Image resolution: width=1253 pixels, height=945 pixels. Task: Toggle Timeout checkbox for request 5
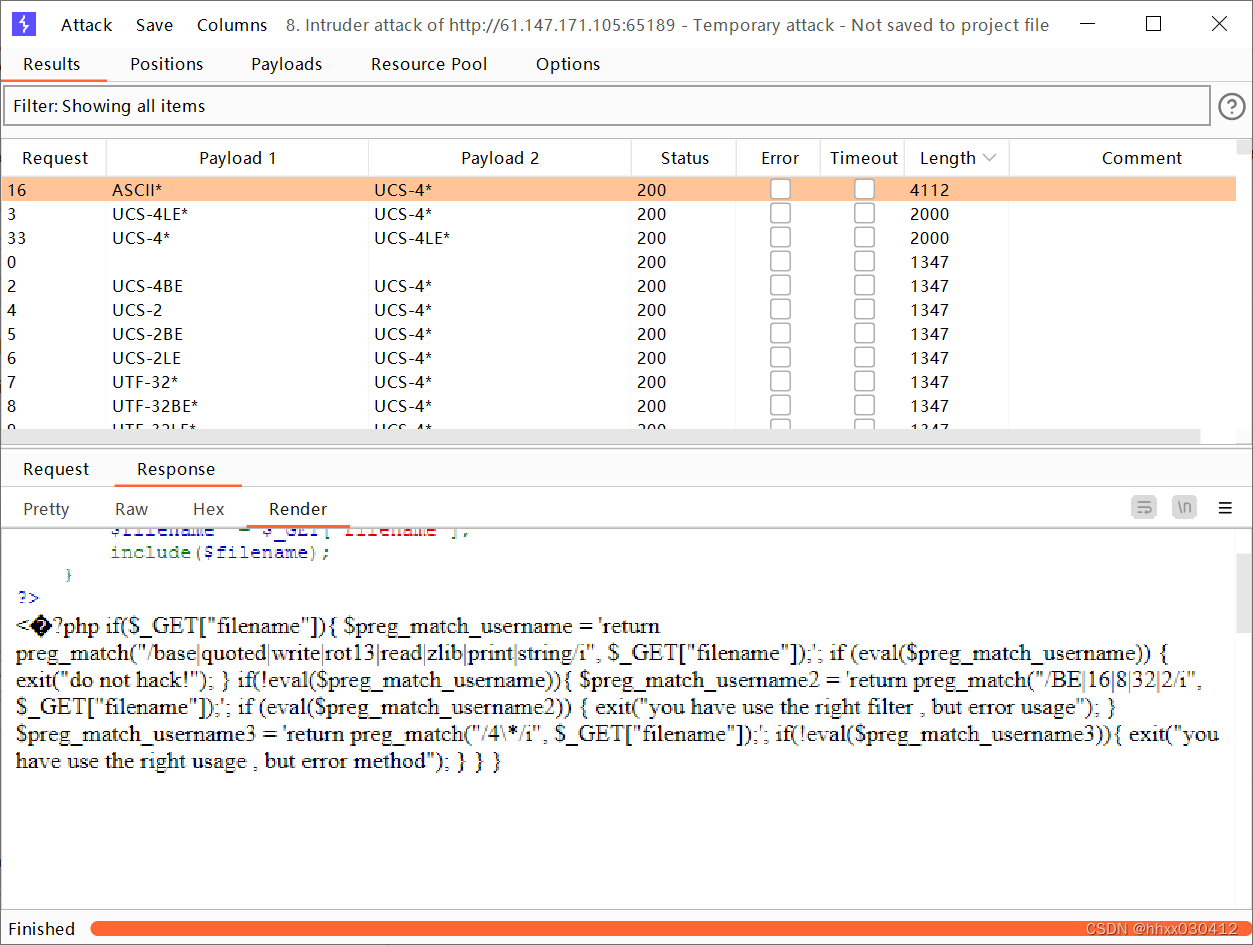pyautogui.click(x=864, y=333)
